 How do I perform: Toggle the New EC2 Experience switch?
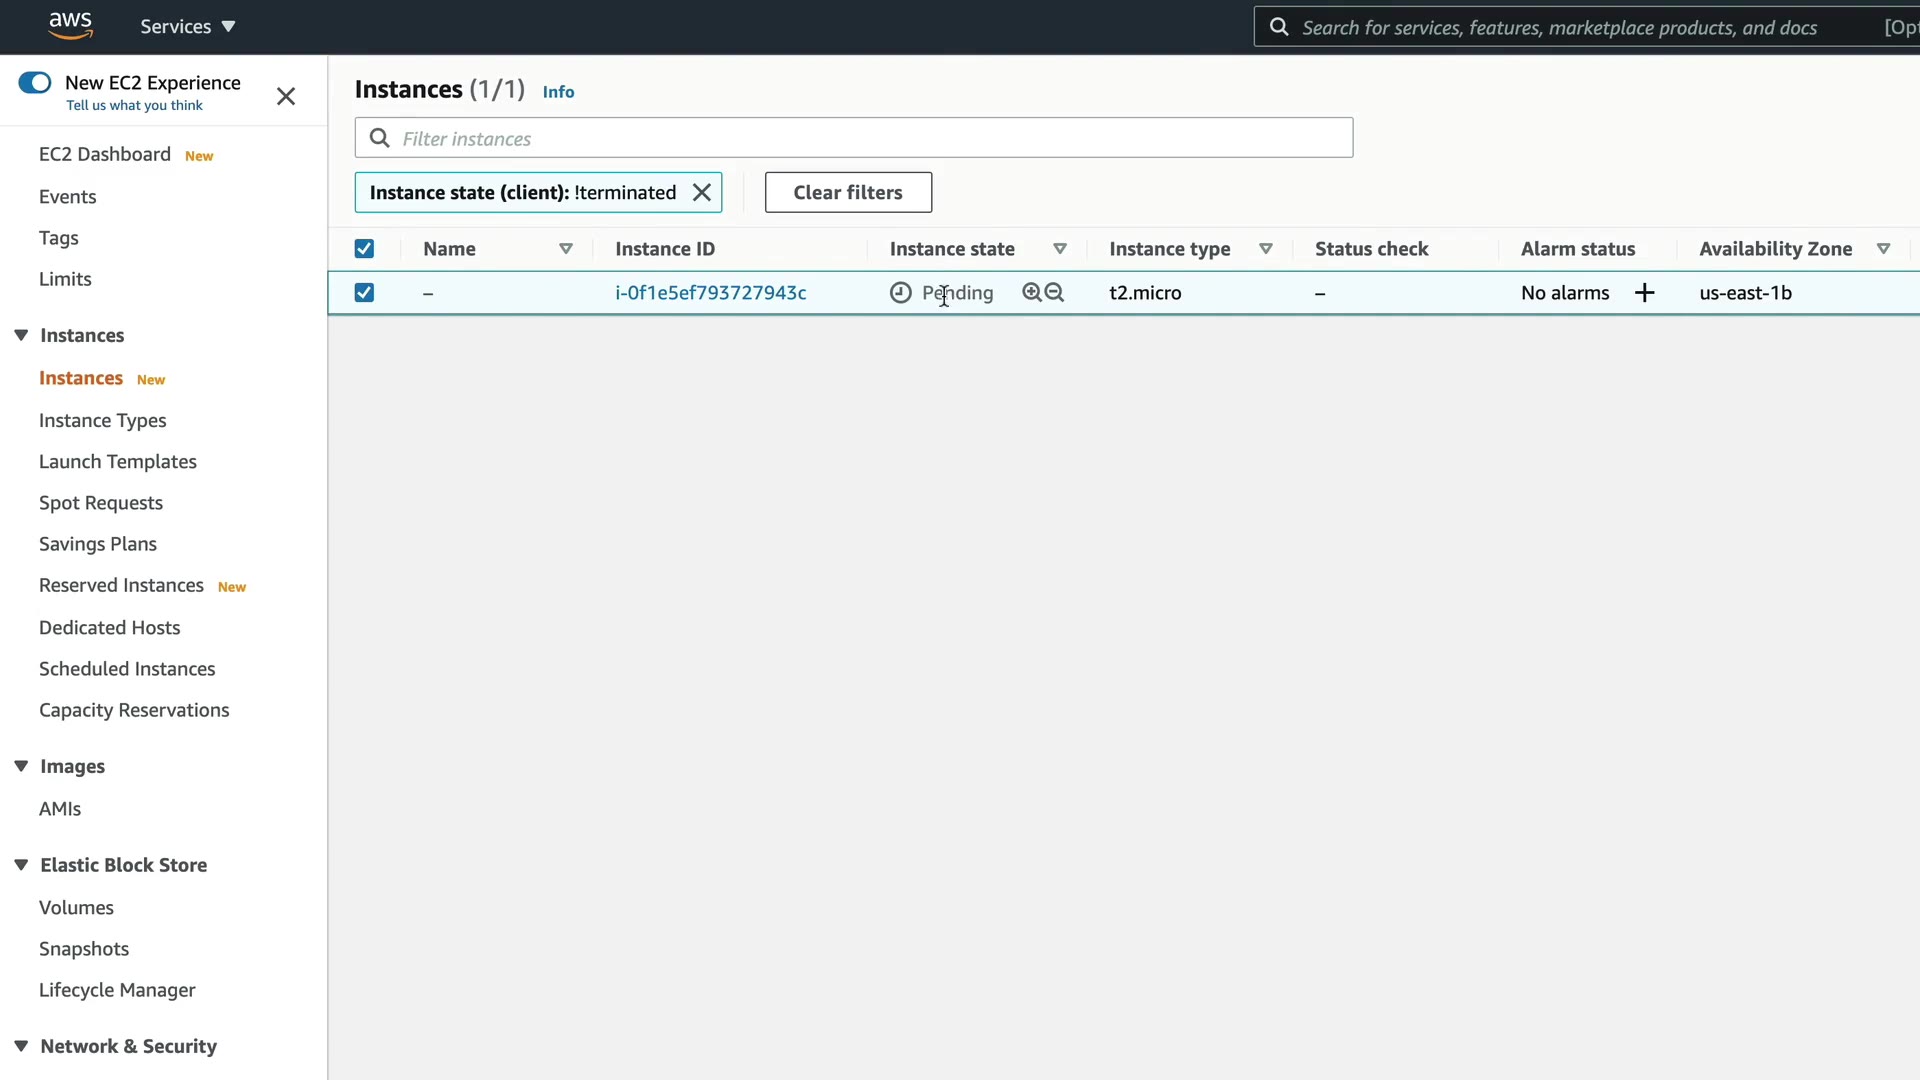(35, 83)
